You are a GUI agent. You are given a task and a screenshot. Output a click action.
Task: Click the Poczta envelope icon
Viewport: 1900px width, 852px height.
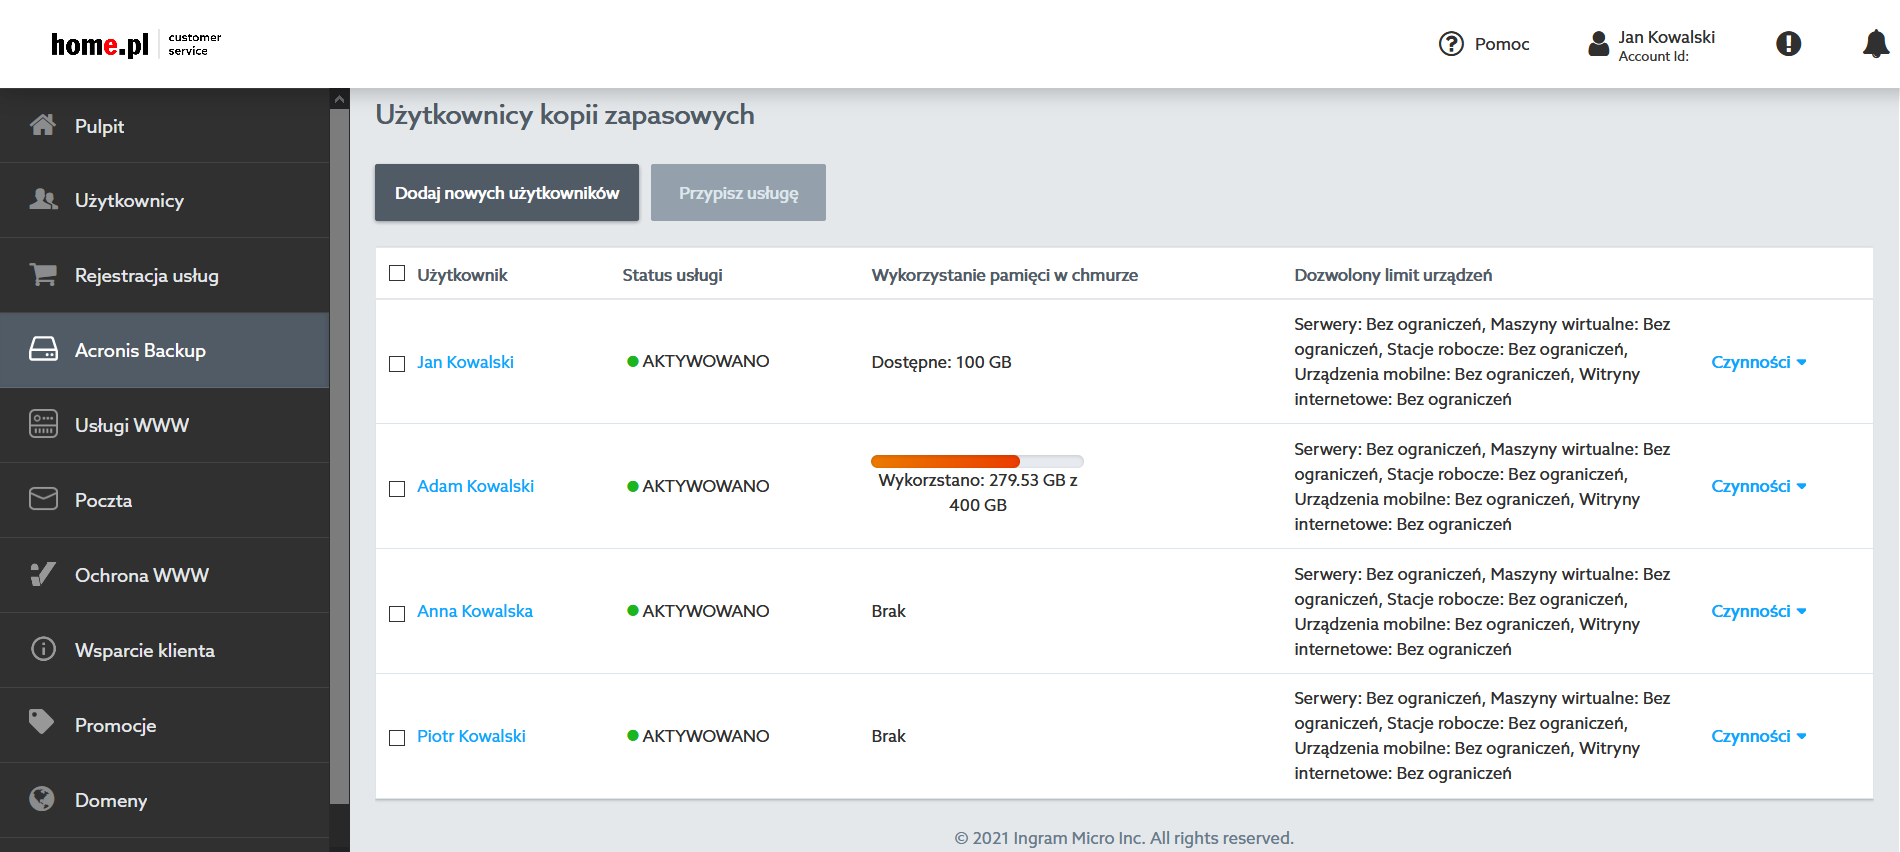(x=43, y=499)
